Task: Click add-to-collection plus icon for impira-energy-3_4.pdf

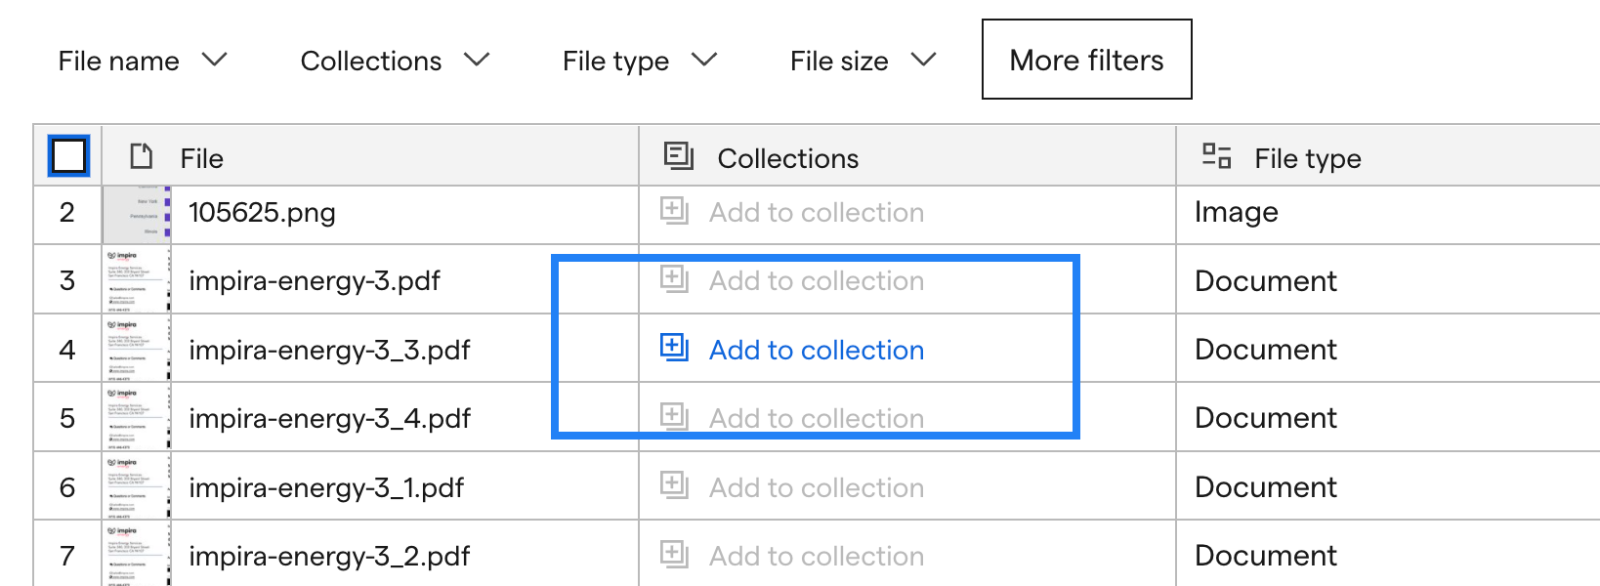Action: click(x=674, y=416)
